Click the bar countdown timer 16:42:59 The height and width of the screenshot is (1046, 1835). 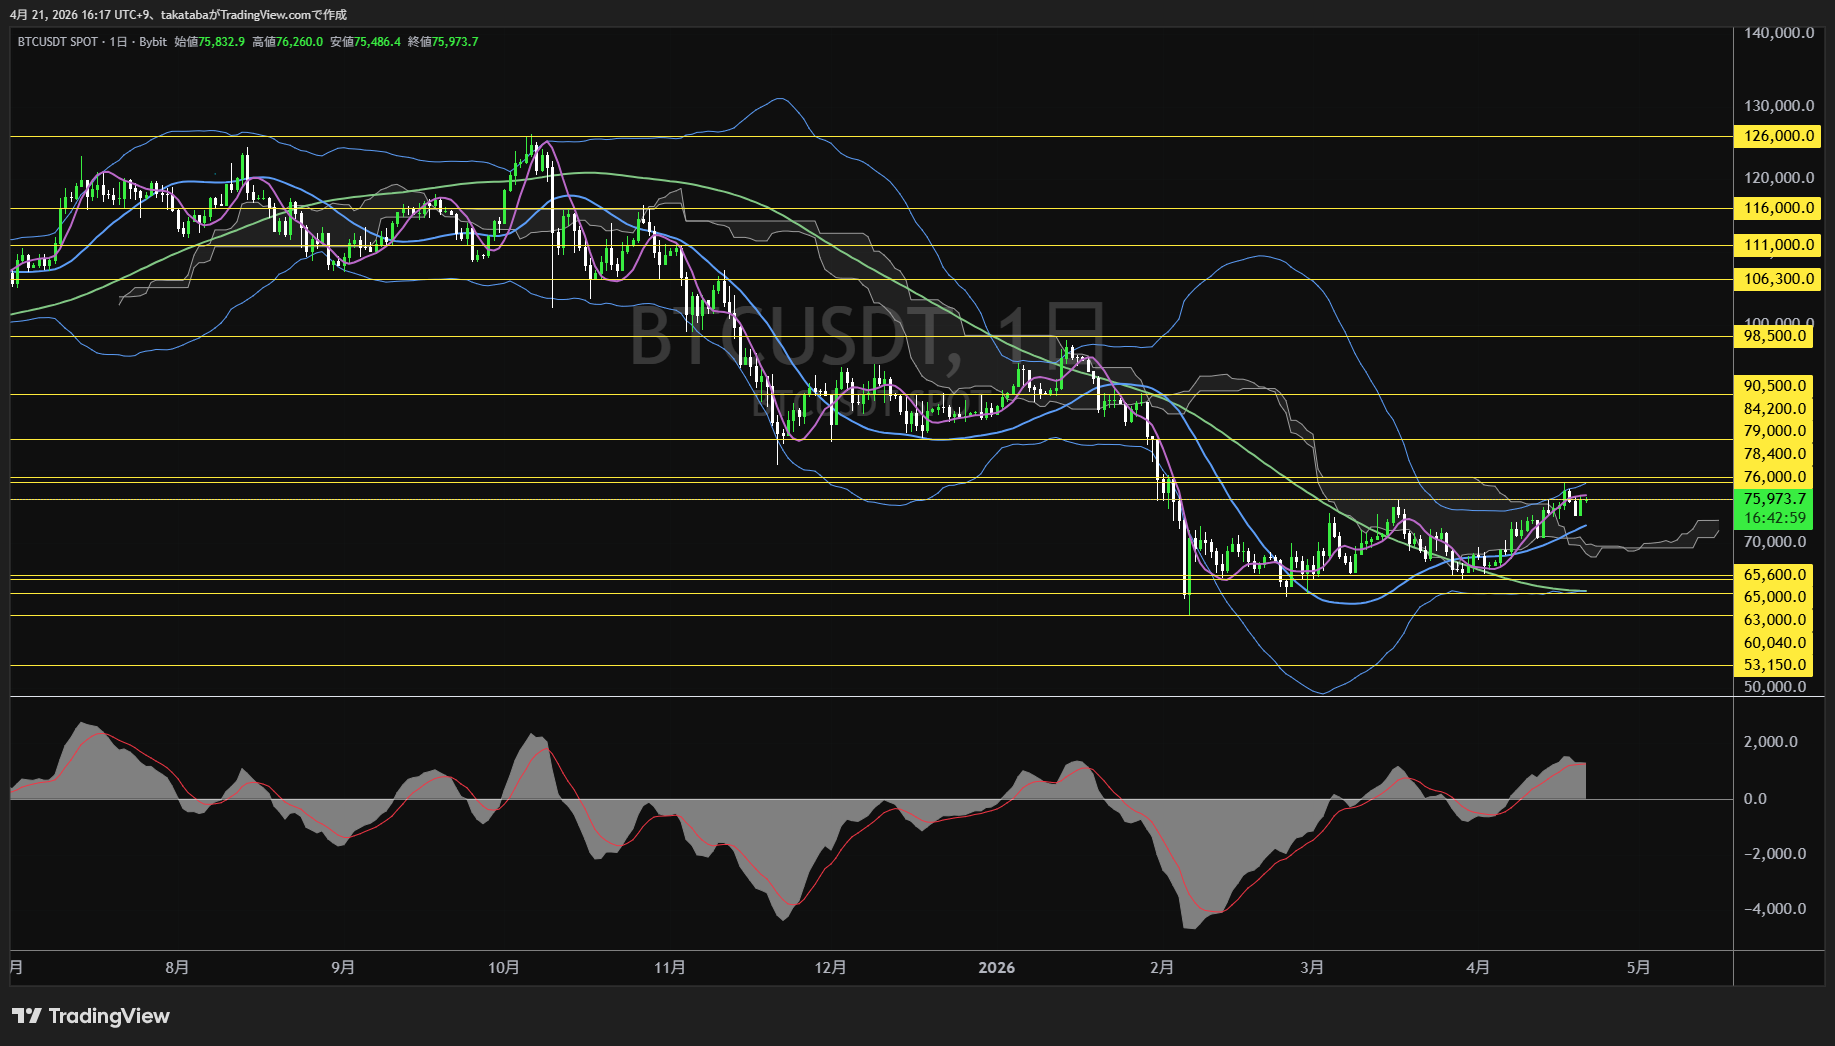click(1775, 518)
